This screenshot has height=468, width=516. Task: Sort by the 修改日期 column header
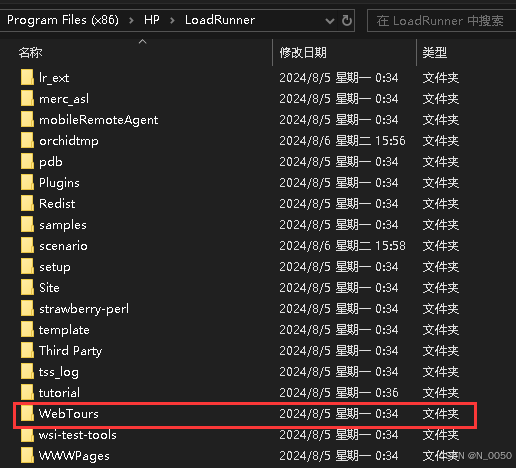tap(303, 53)
